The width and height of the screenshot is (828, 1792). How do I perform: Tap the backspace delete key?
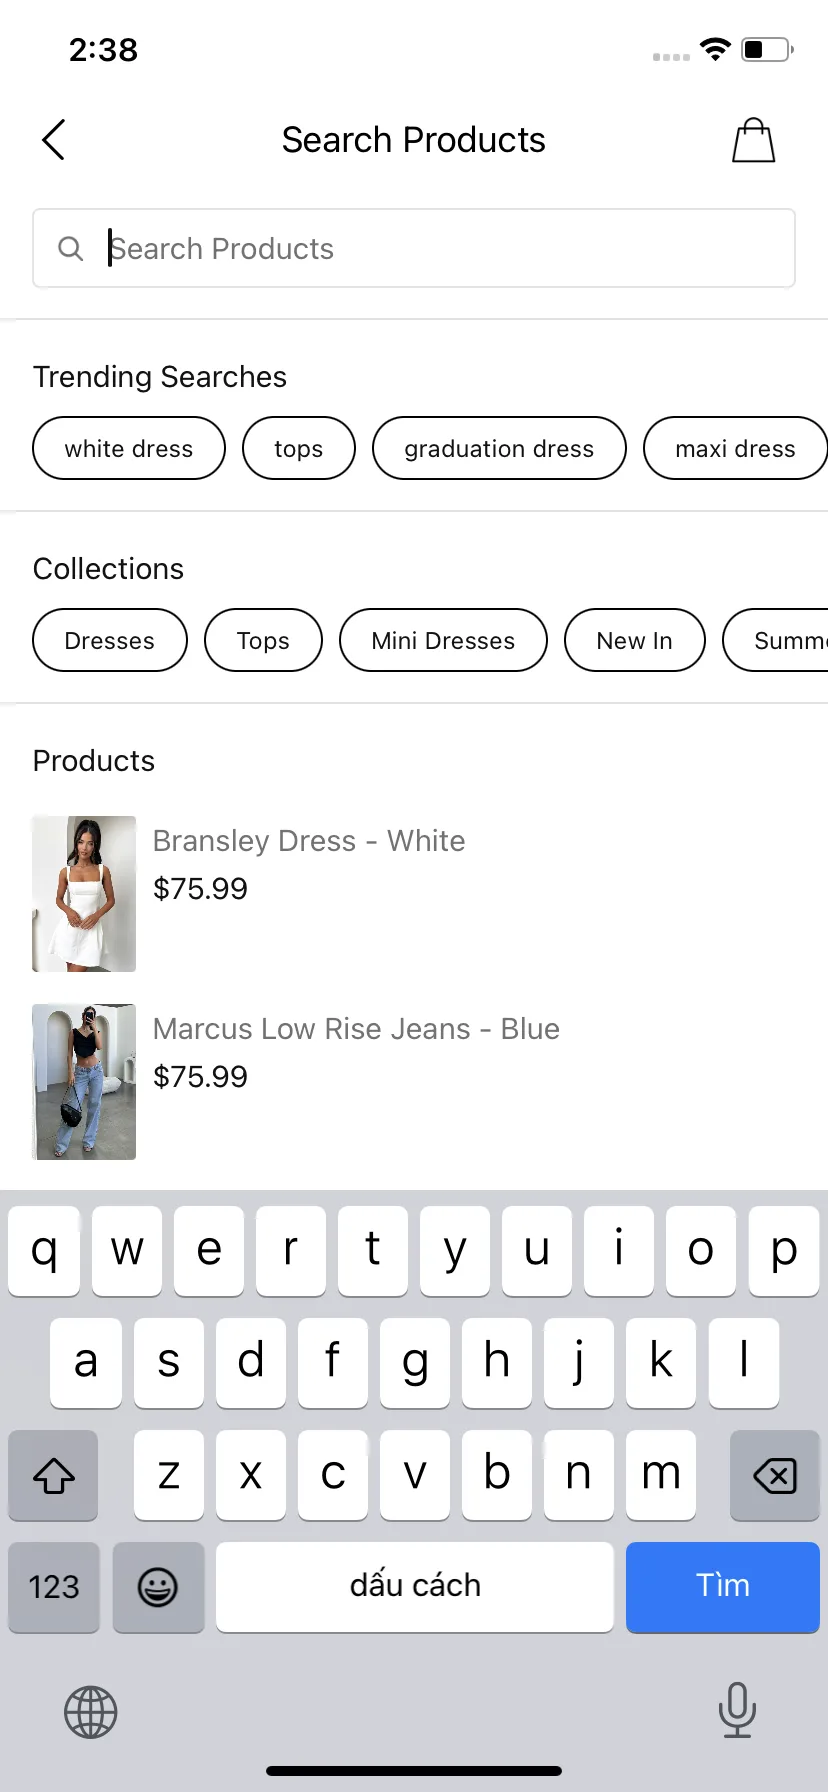[x=775, y=1475]
